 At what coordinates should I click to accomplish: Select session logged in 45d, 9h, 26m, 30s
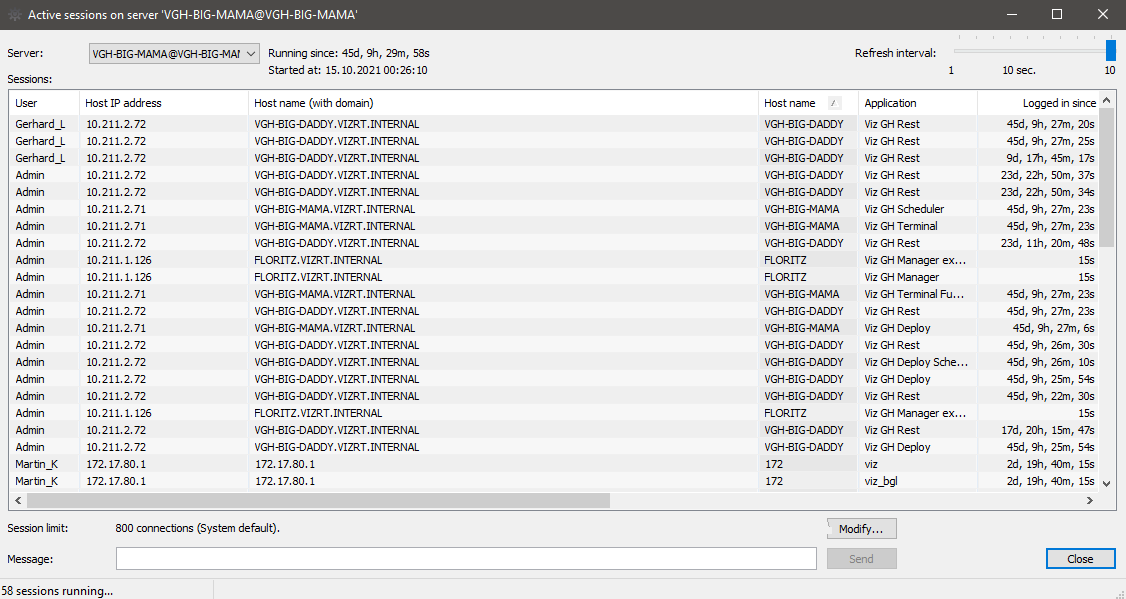(554, 345)
